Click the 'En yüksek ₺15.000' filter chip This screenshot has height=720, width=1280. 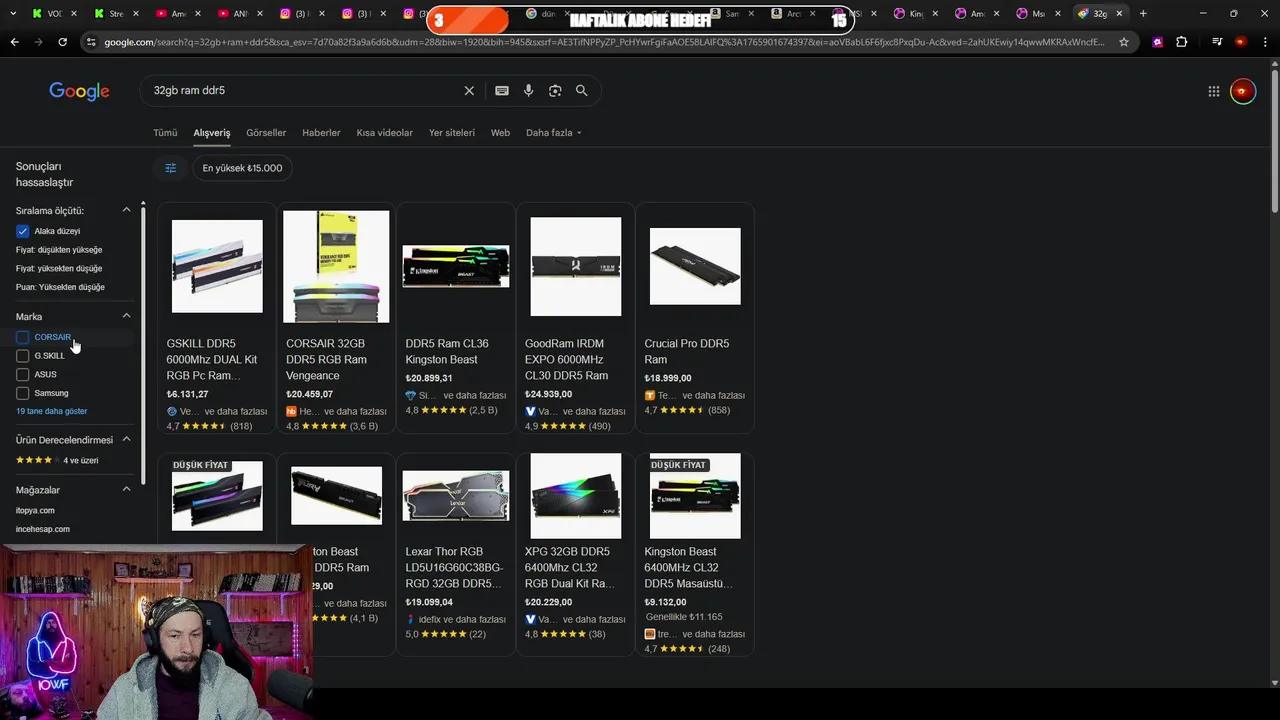point(242,168)
